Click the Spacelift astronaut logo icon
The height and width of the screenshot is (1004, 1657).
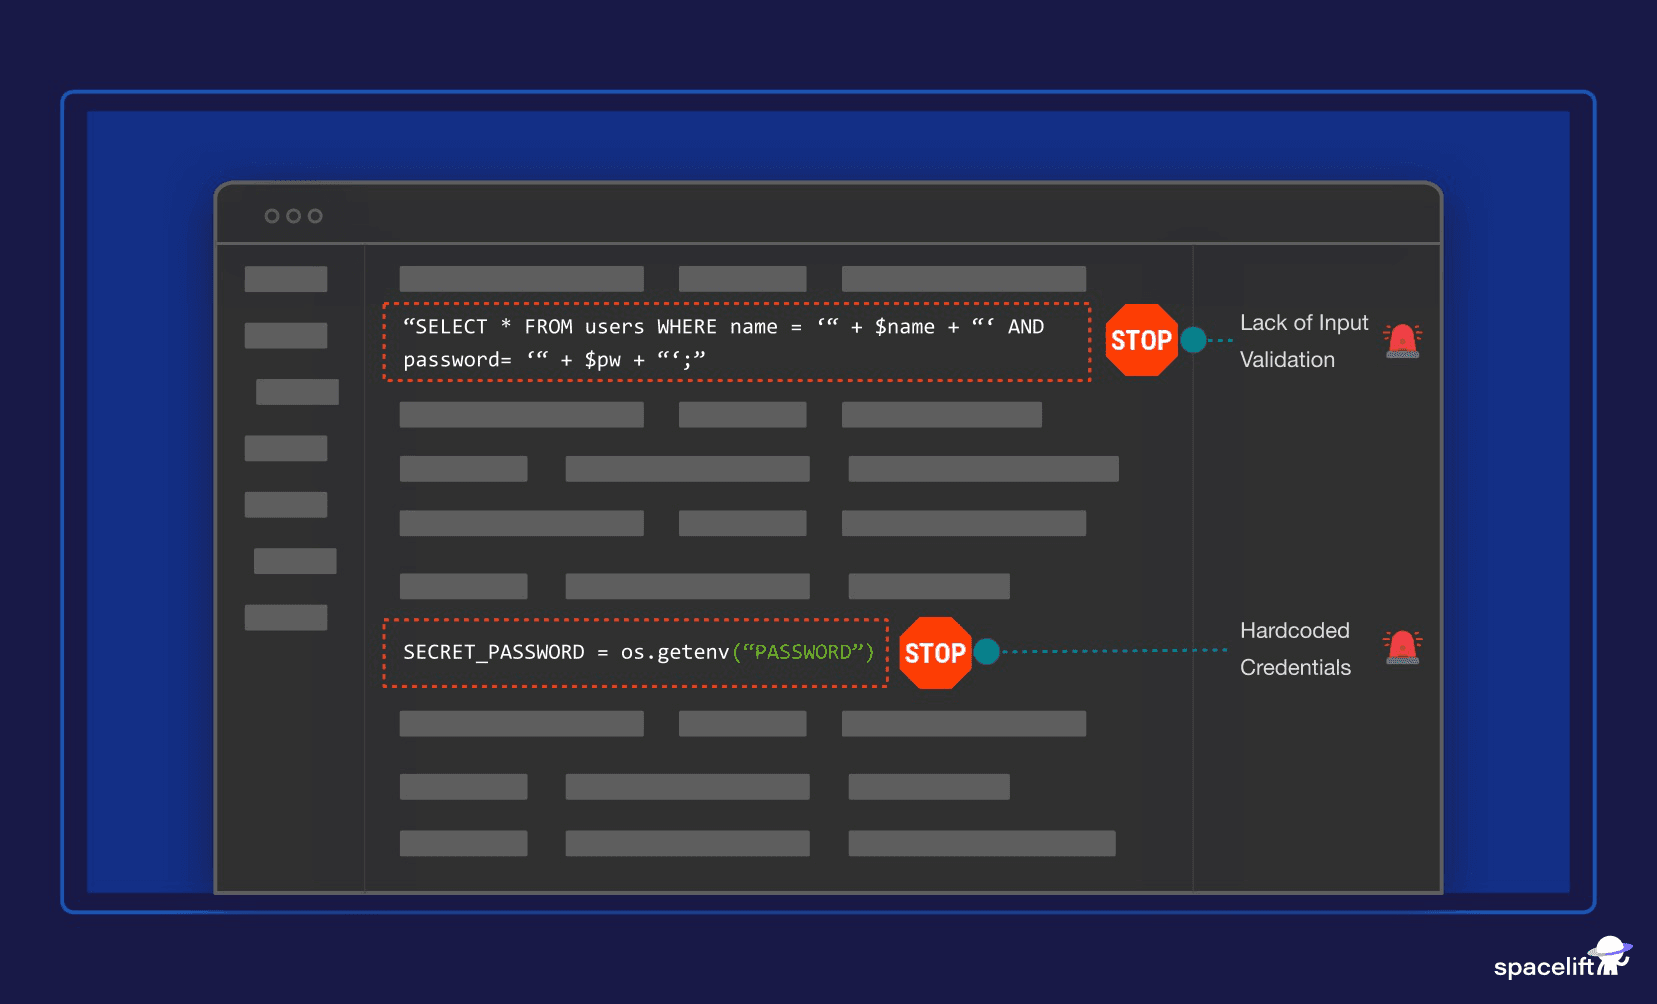[x=1610, y=955]
